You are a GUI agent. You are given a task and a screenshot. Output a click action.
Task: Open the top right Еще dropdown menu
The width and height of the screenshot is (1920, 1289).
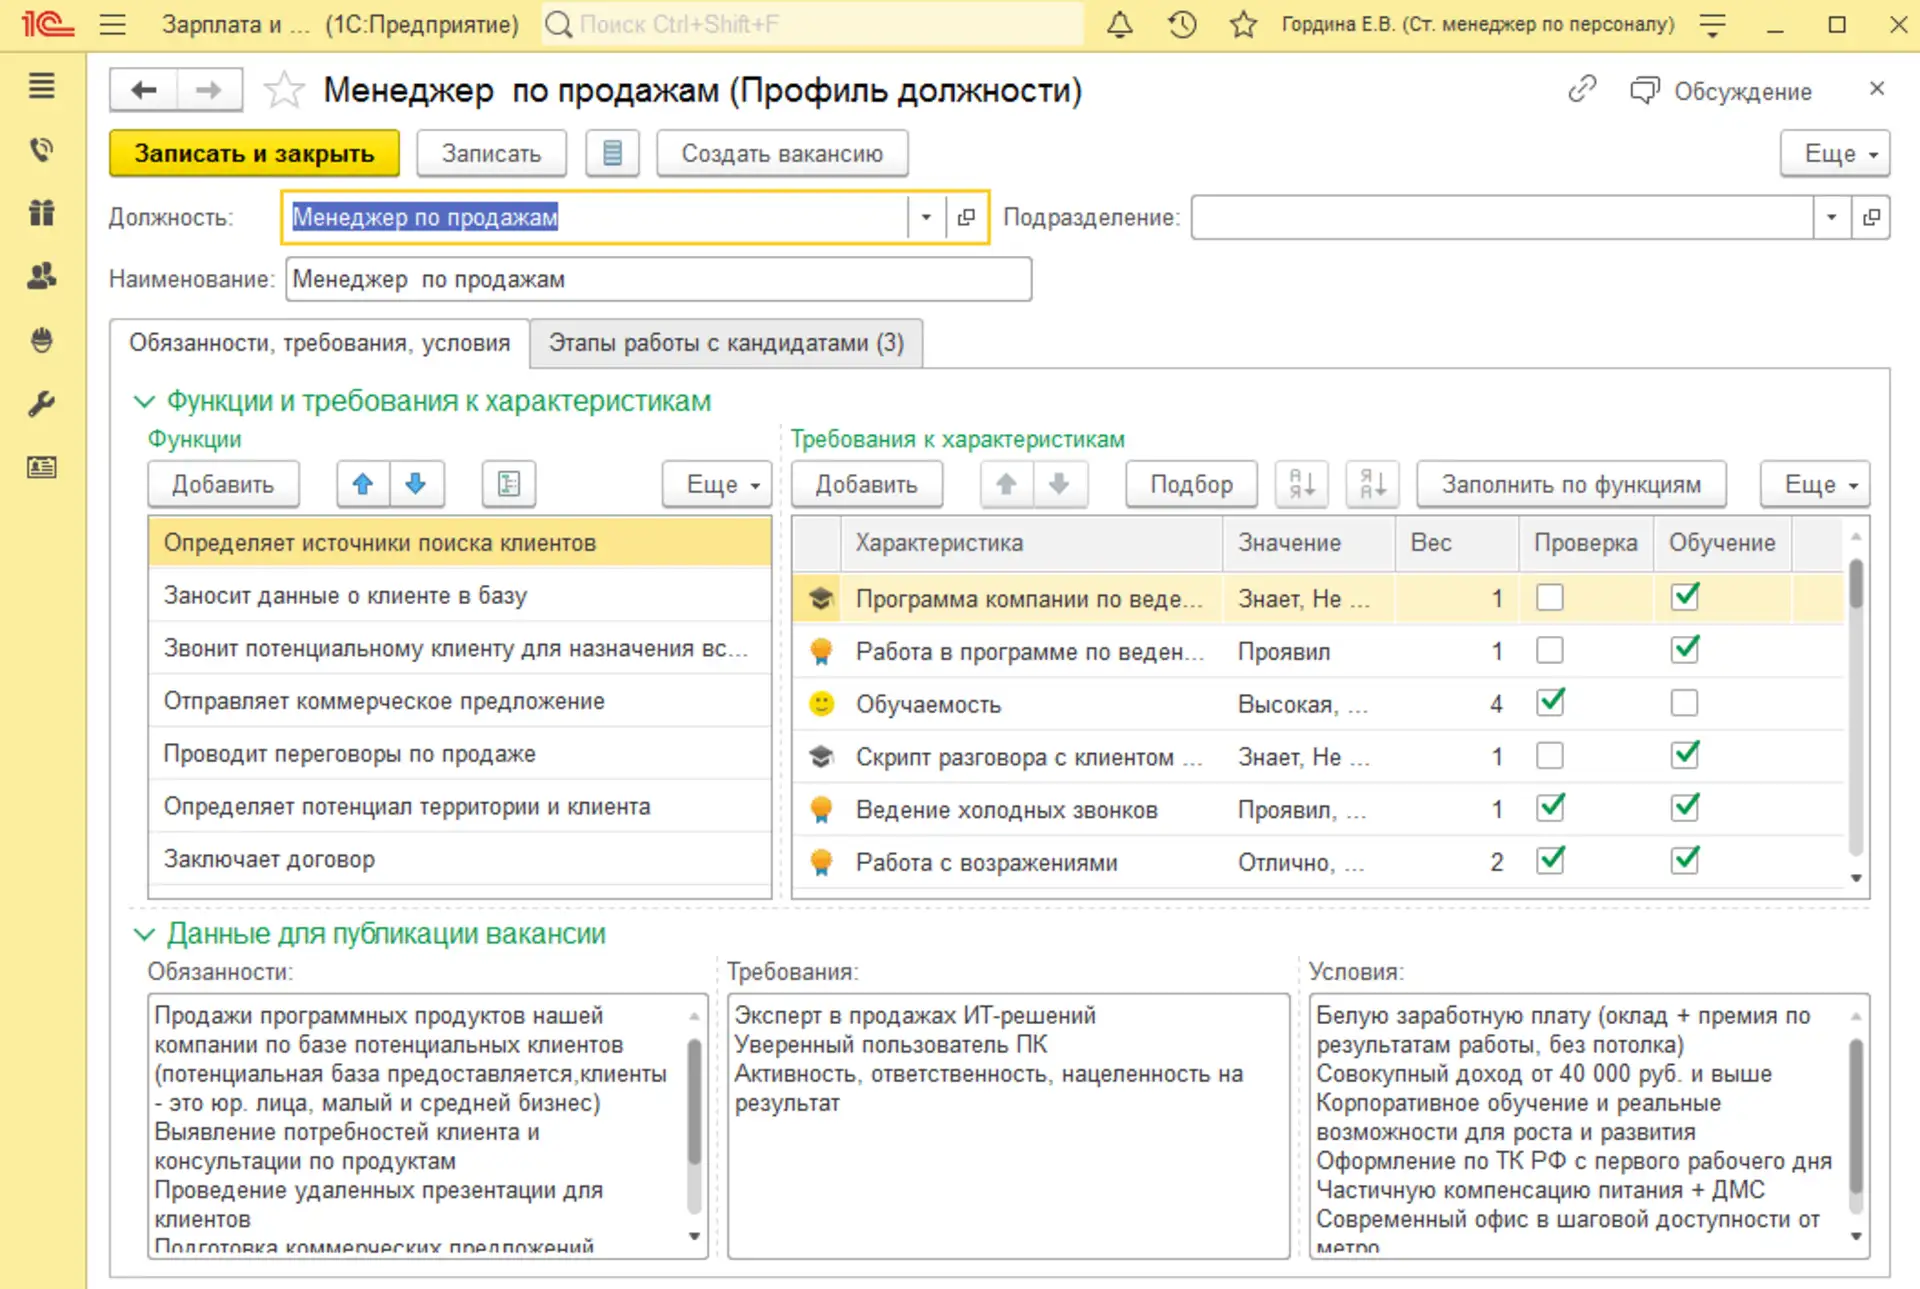coord(1834,153)
